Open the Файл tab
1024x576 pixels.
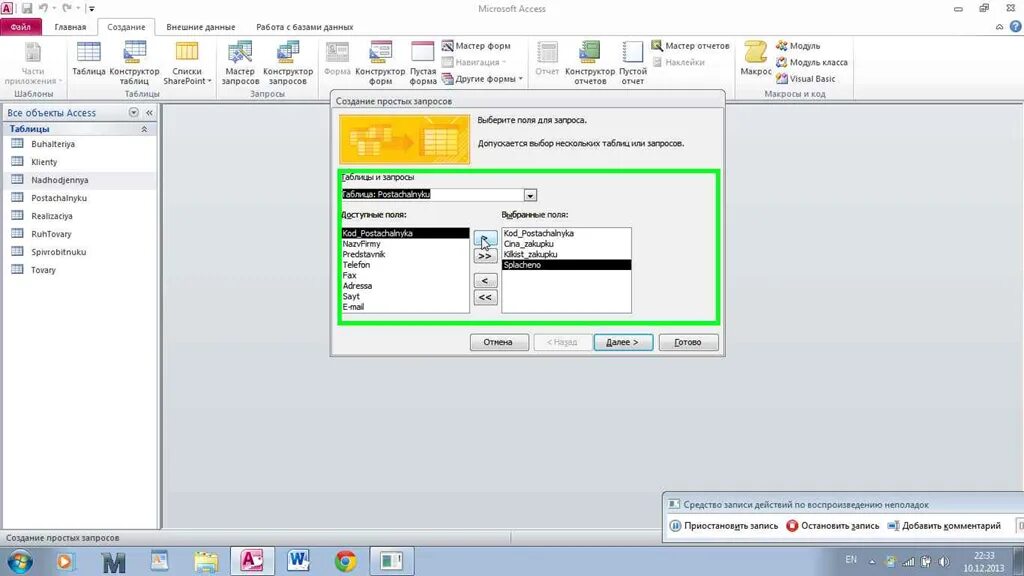(21, 27)
